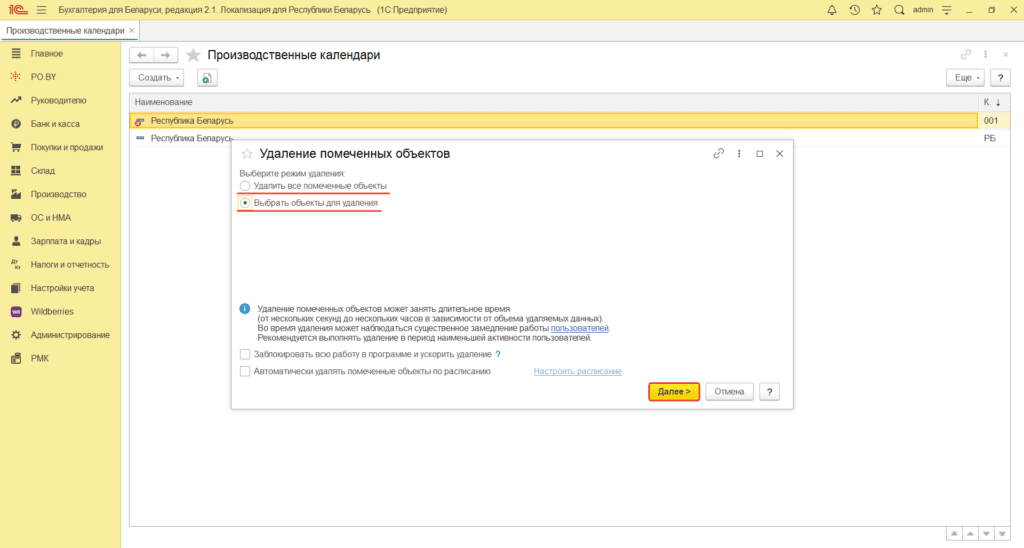1024x548 pixels.
Task: Open the Еще dropdown menu
Action: point(964,78)
